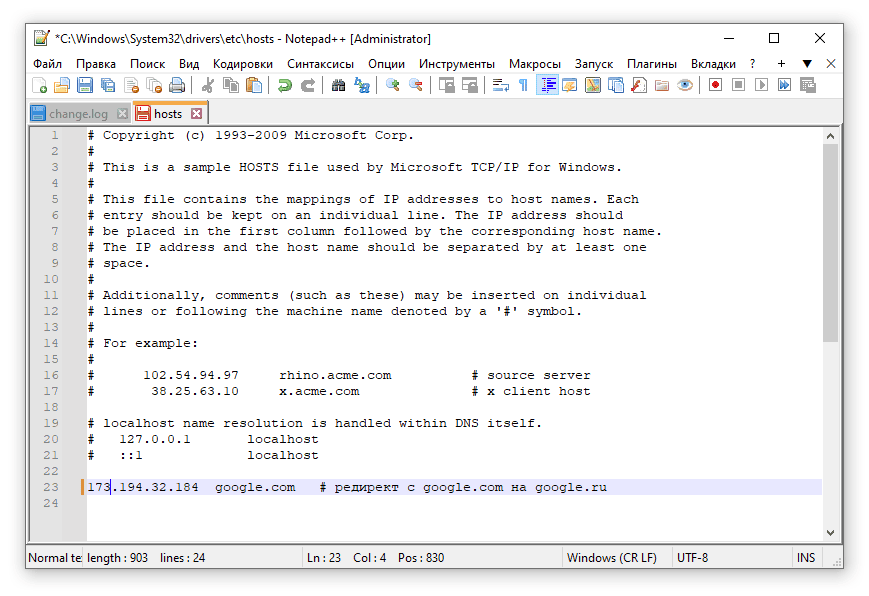Click the Cut scissors icon
The width and height of the screenshot is (869, 596).
(208, 85)
